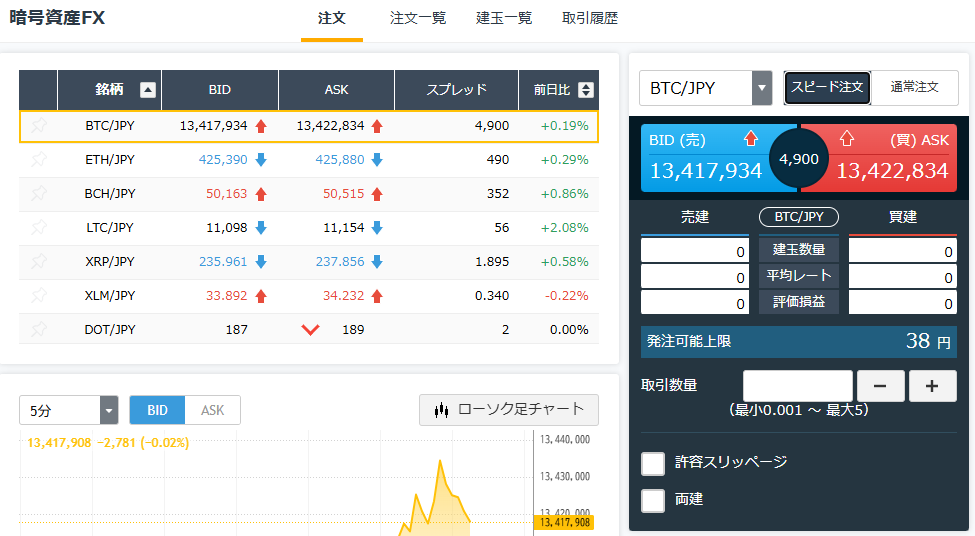
Task: Sort by 前日比 using header arrows
Action: (586, 90)
